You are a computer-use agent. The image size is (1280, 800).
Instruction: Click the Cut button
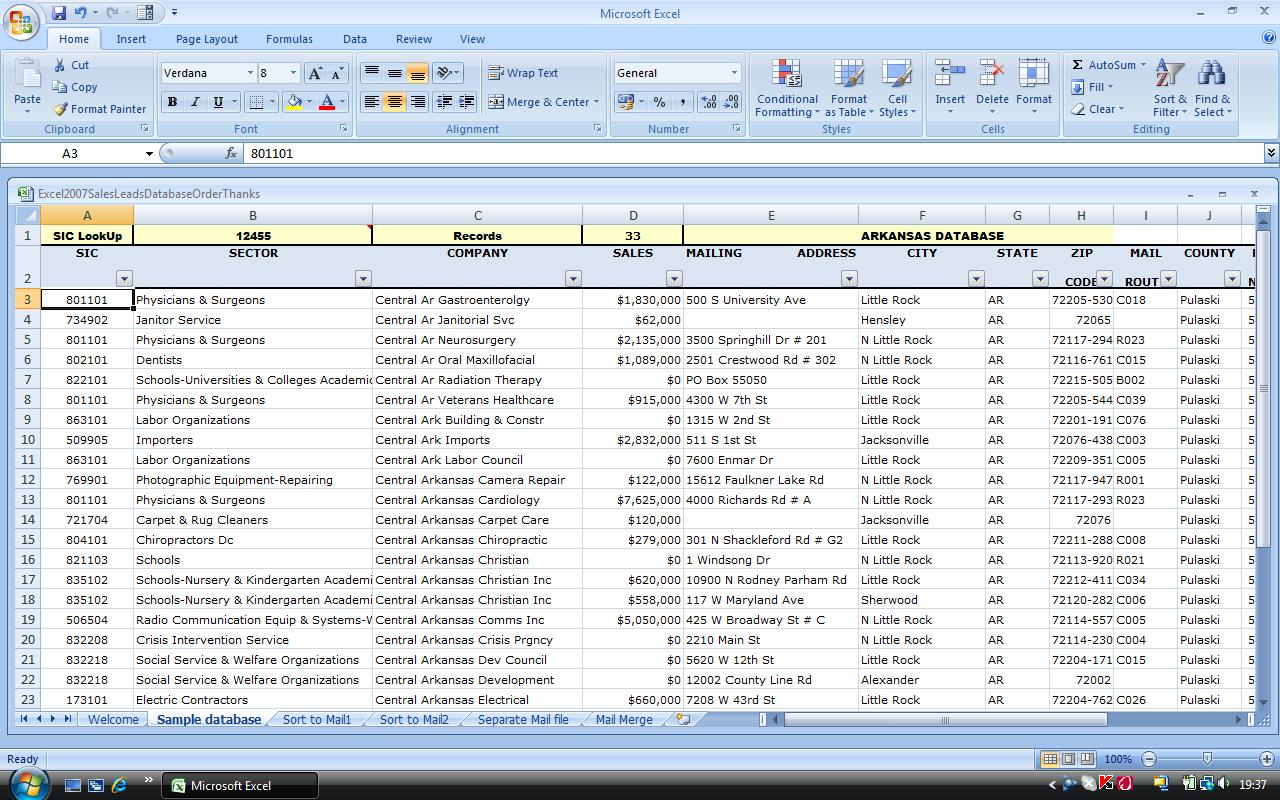tap(71, 65)
